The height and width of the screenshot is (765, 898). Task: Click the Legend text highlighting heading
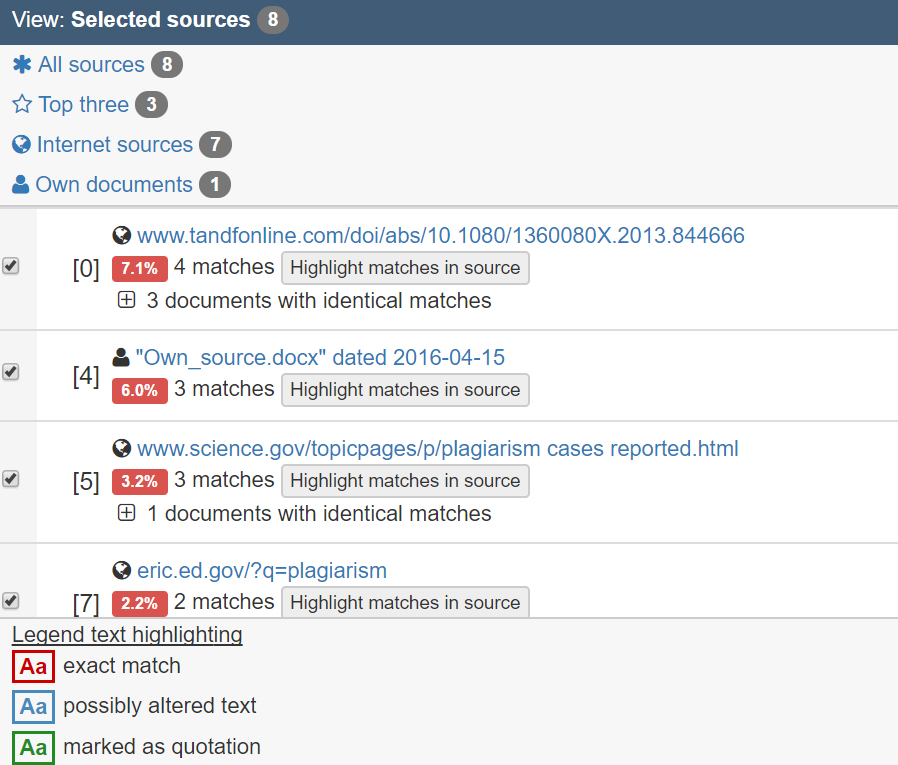pos(127,634)
